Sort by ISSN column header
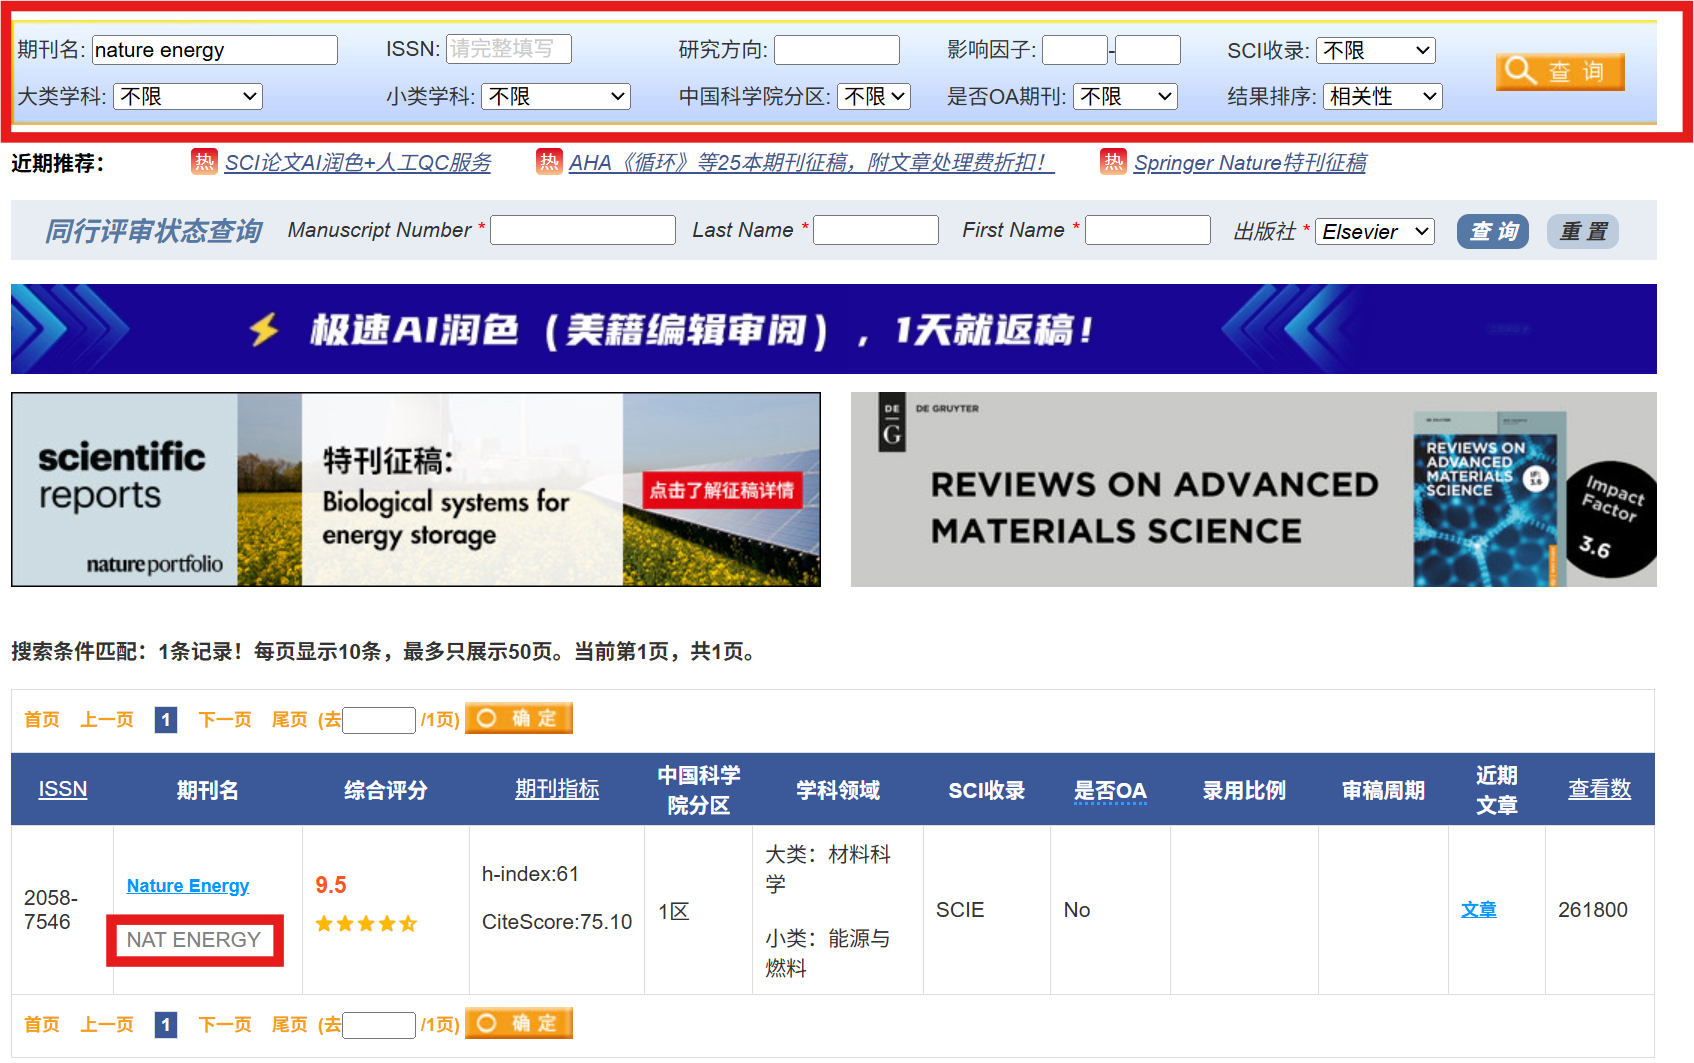This screenshot has height=1063, width=1694. click(x=63, y=789)
